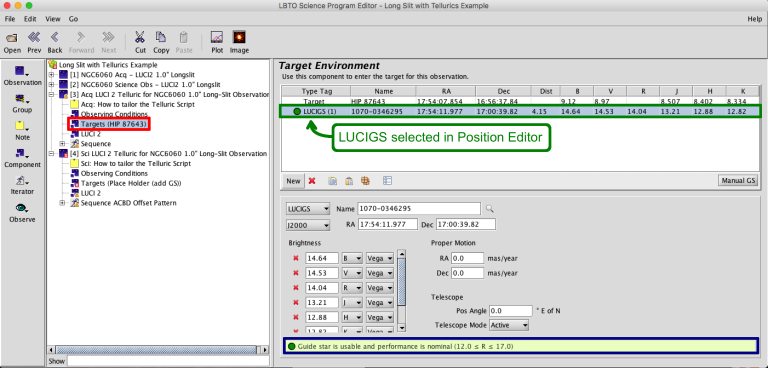Viewport: 768px width, 368px height.
Task: Remove the 14.64 B magnitude entry
Action: click(x=295, y=258)
